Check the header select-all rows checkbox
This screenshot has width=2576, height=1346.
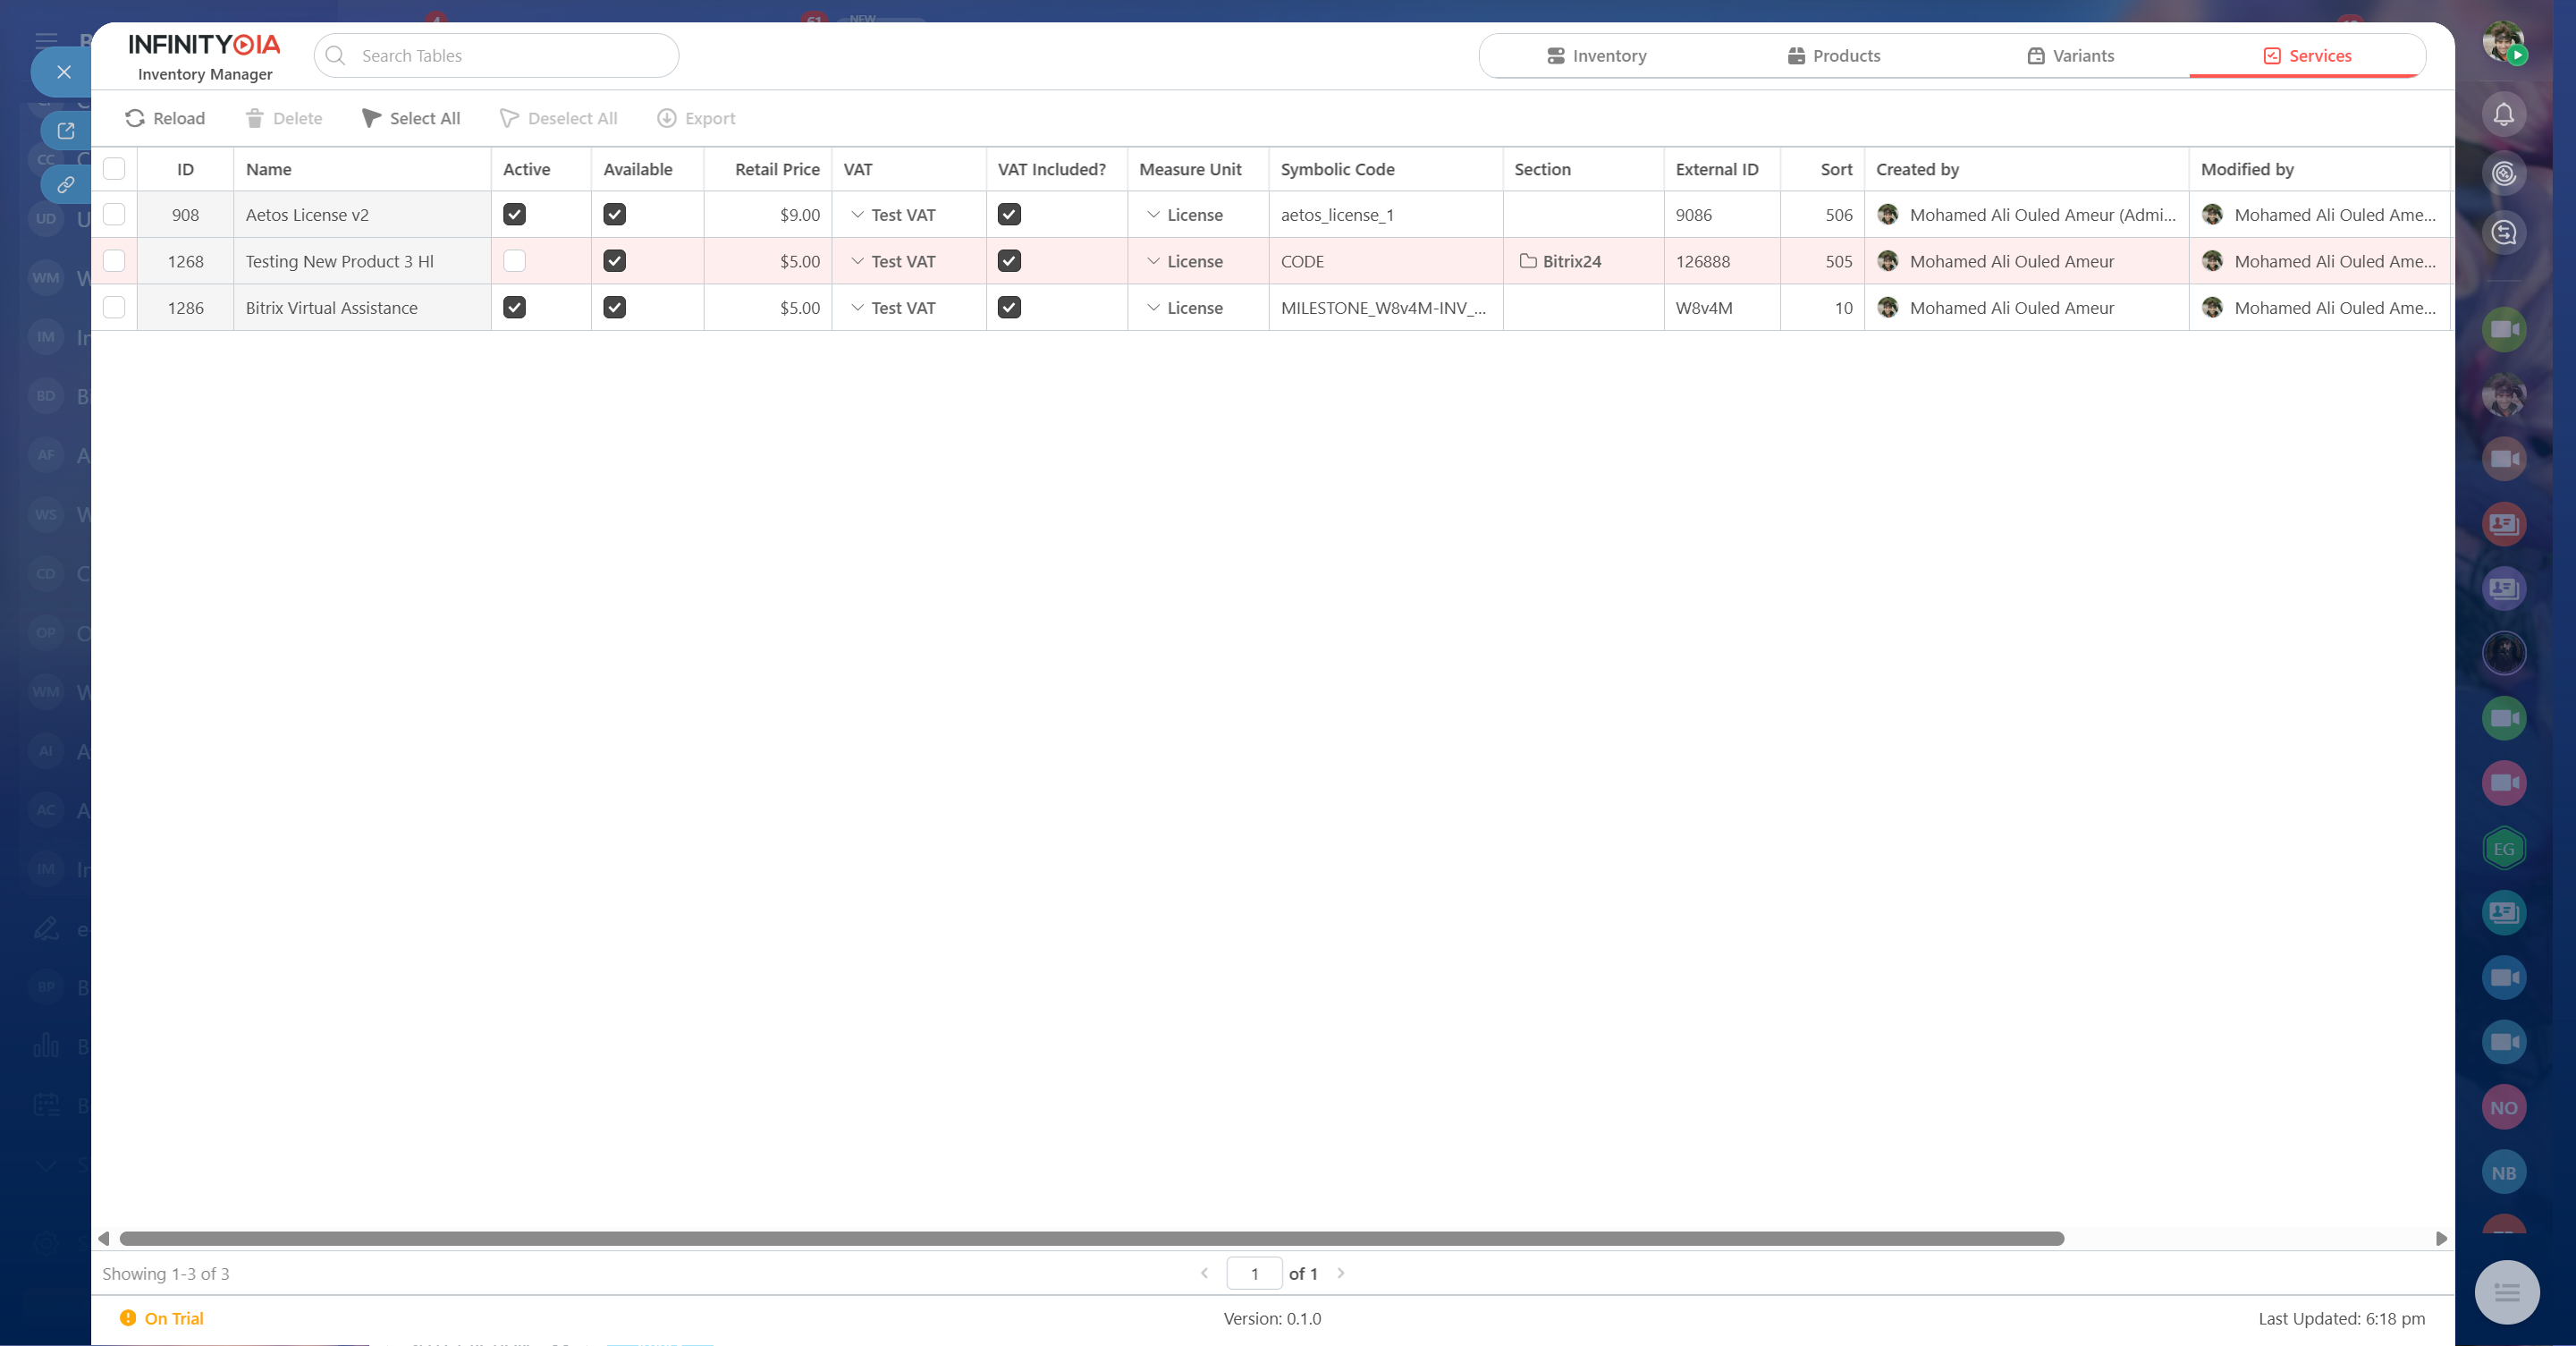[x=114, y=169]
